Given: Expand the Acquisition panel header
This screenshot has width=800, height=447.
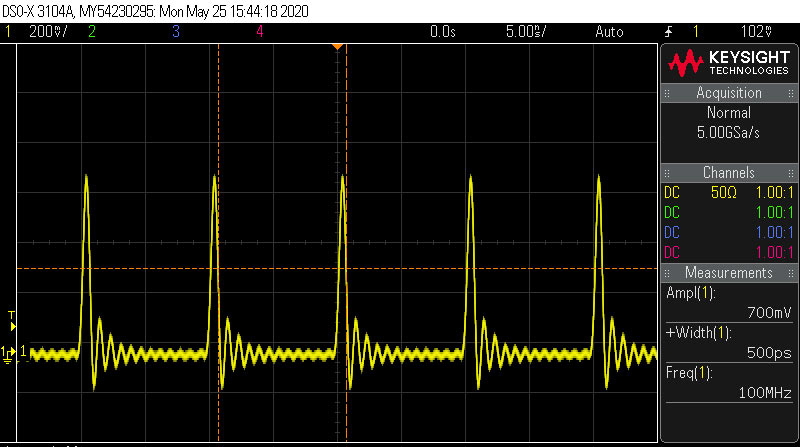Looking at the screenshot, I should (729, 93).
